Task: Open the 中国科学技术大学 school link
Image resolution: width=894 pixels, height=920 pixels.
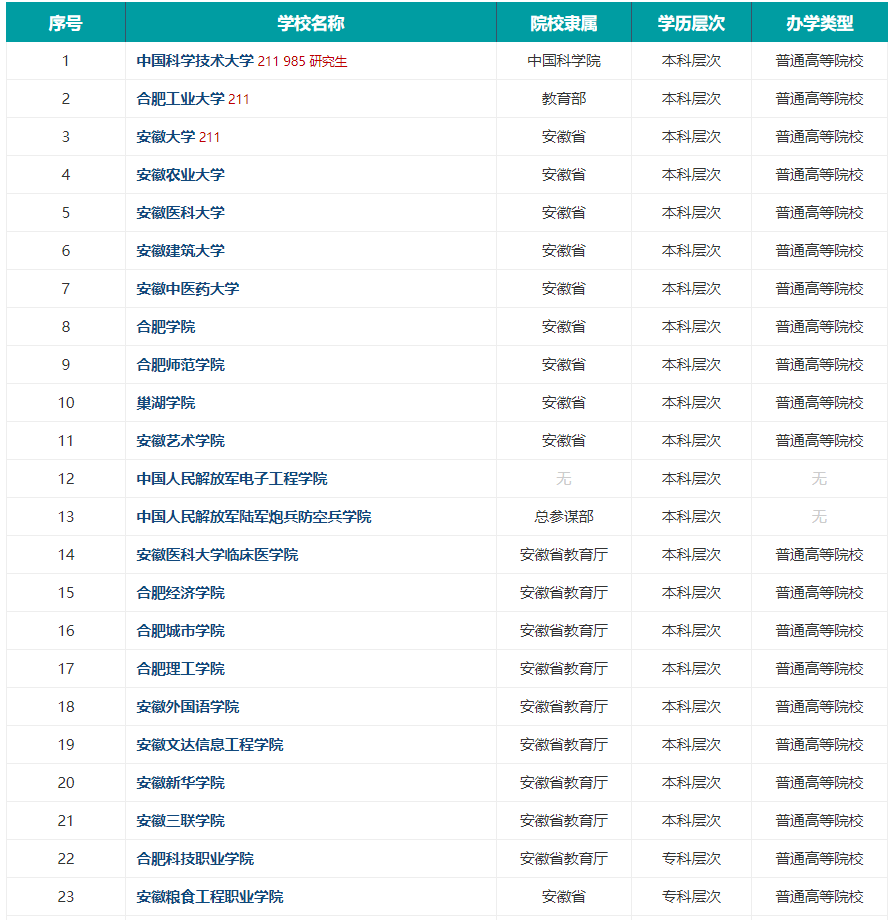Action: pos(195,61)
